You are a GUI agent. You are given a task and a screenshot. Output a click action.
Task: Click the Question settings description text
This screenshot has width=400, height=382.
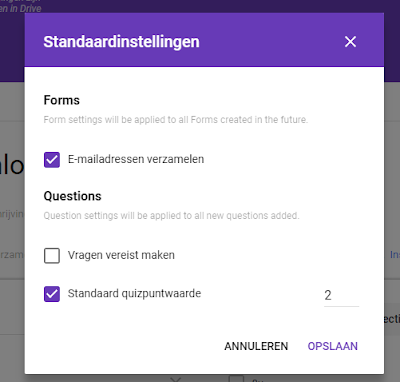pos(171,216)
